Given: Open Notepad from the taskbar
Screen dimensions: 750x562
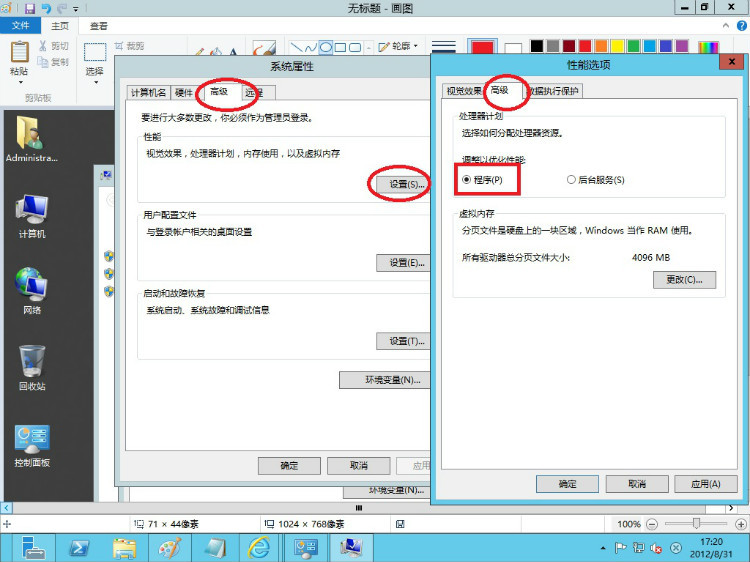Looking at the screenshot, I should [x=214, y=548].
